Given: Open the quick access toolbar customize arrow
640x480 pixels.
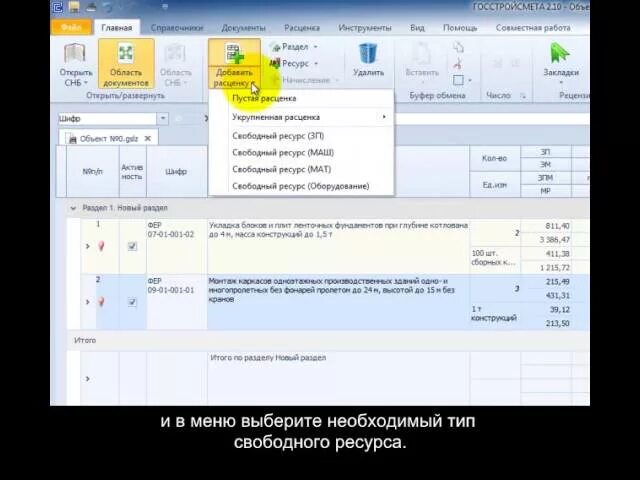Looking at the screenshot, I should click(165, 7).
